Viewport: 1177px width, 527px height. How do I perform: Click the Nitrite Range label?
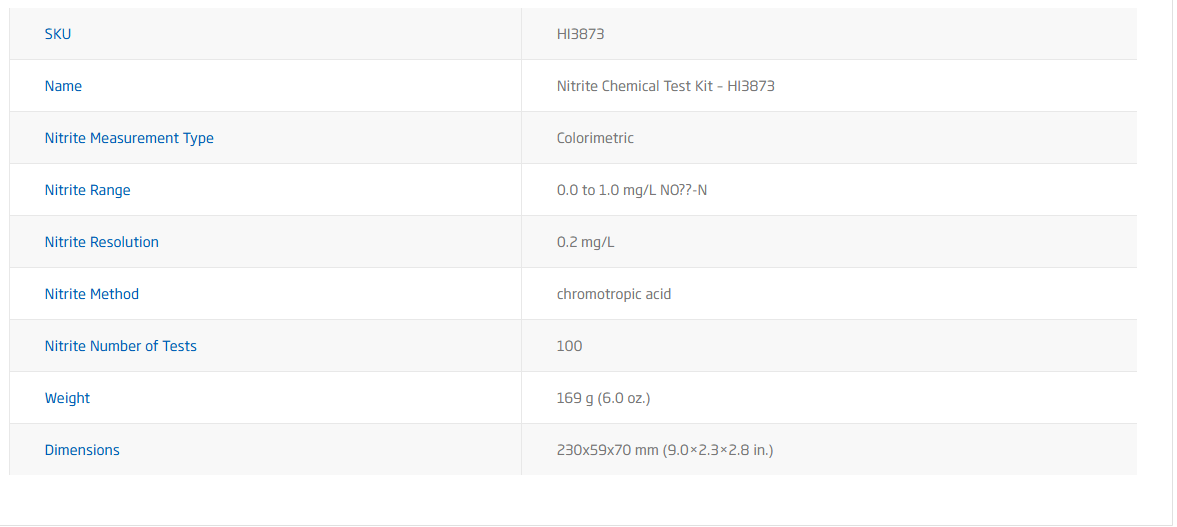click(87, 190)
